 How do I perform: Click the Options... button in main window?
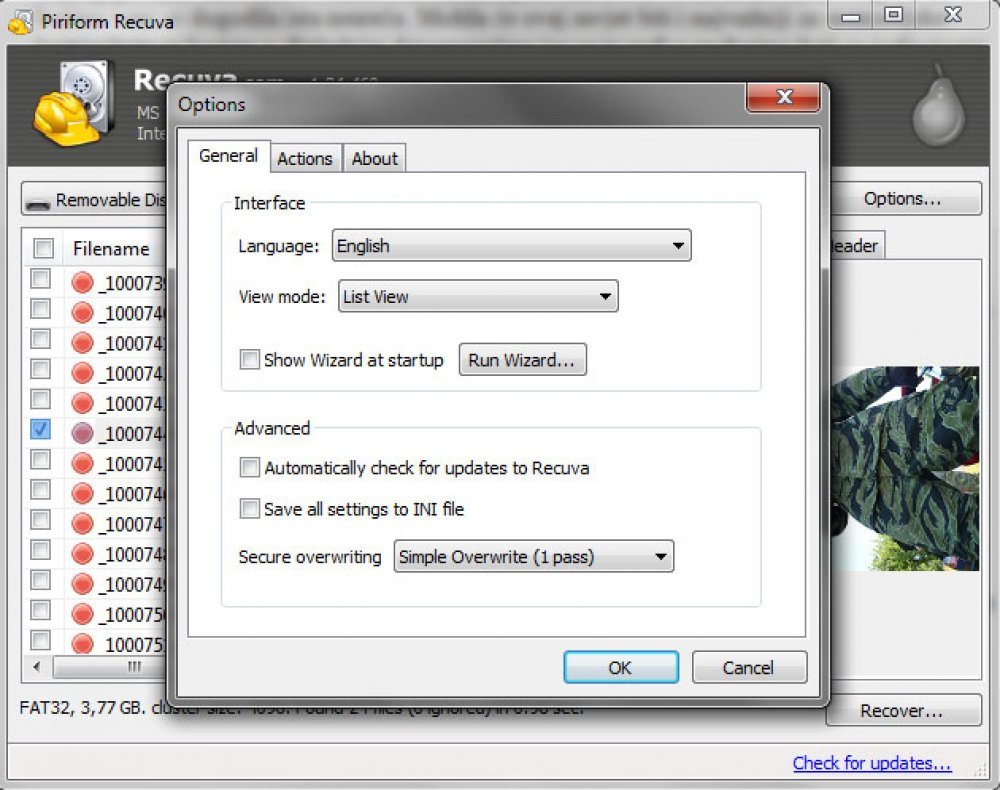(x=905, y=198)
